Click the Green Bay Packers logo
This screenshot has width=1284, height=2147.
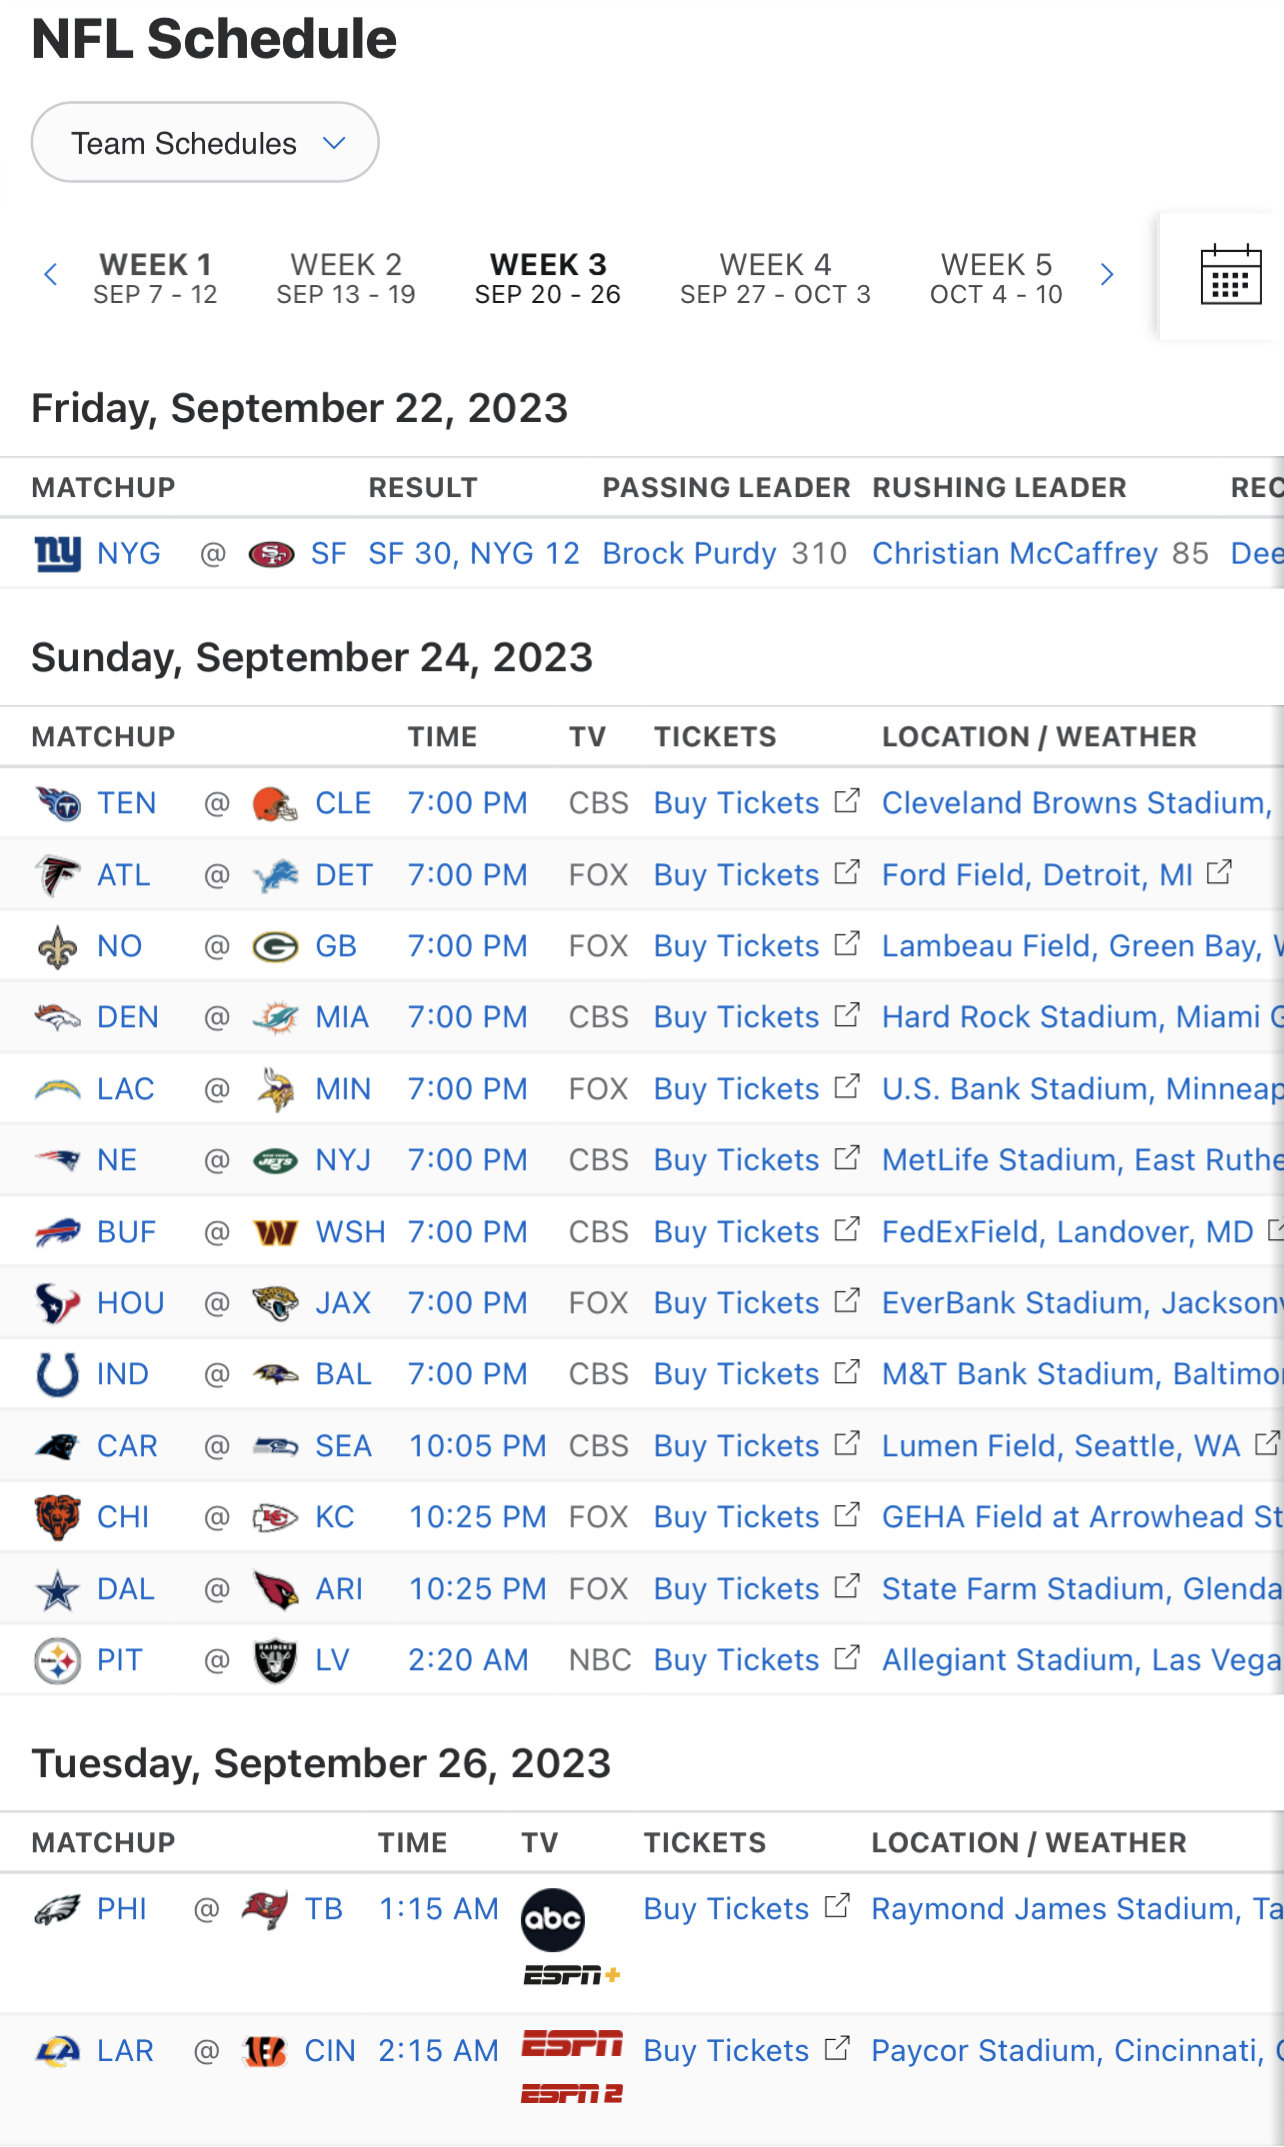point(275,946)
